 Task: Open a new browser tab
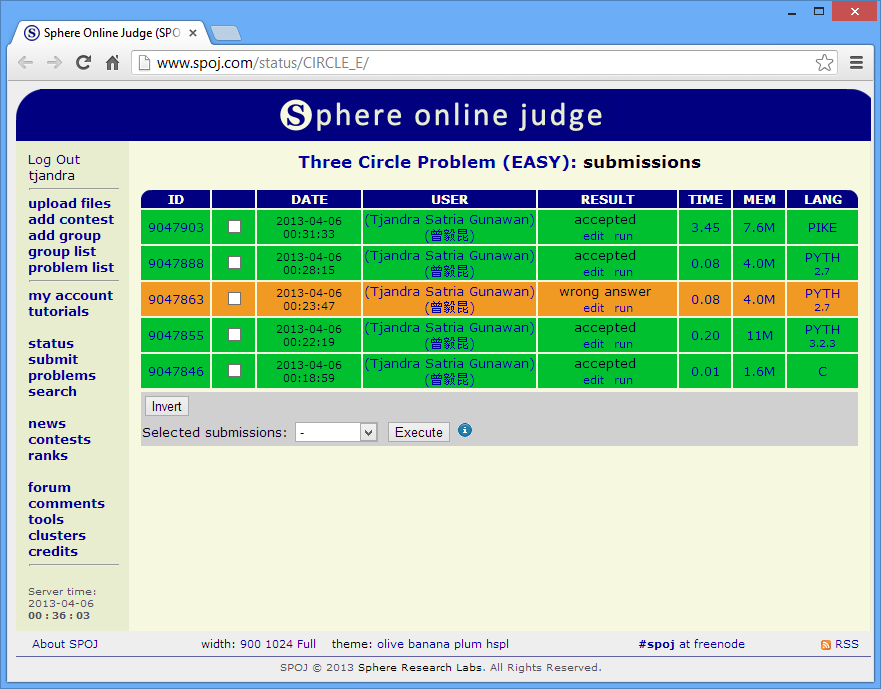click(x=226, y=33)
